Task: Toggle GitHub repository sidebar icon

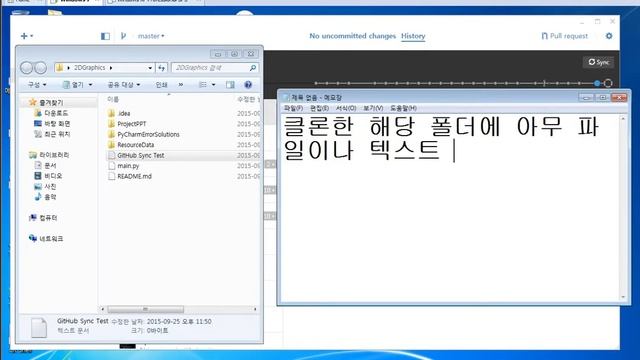Action: point(105,36)
